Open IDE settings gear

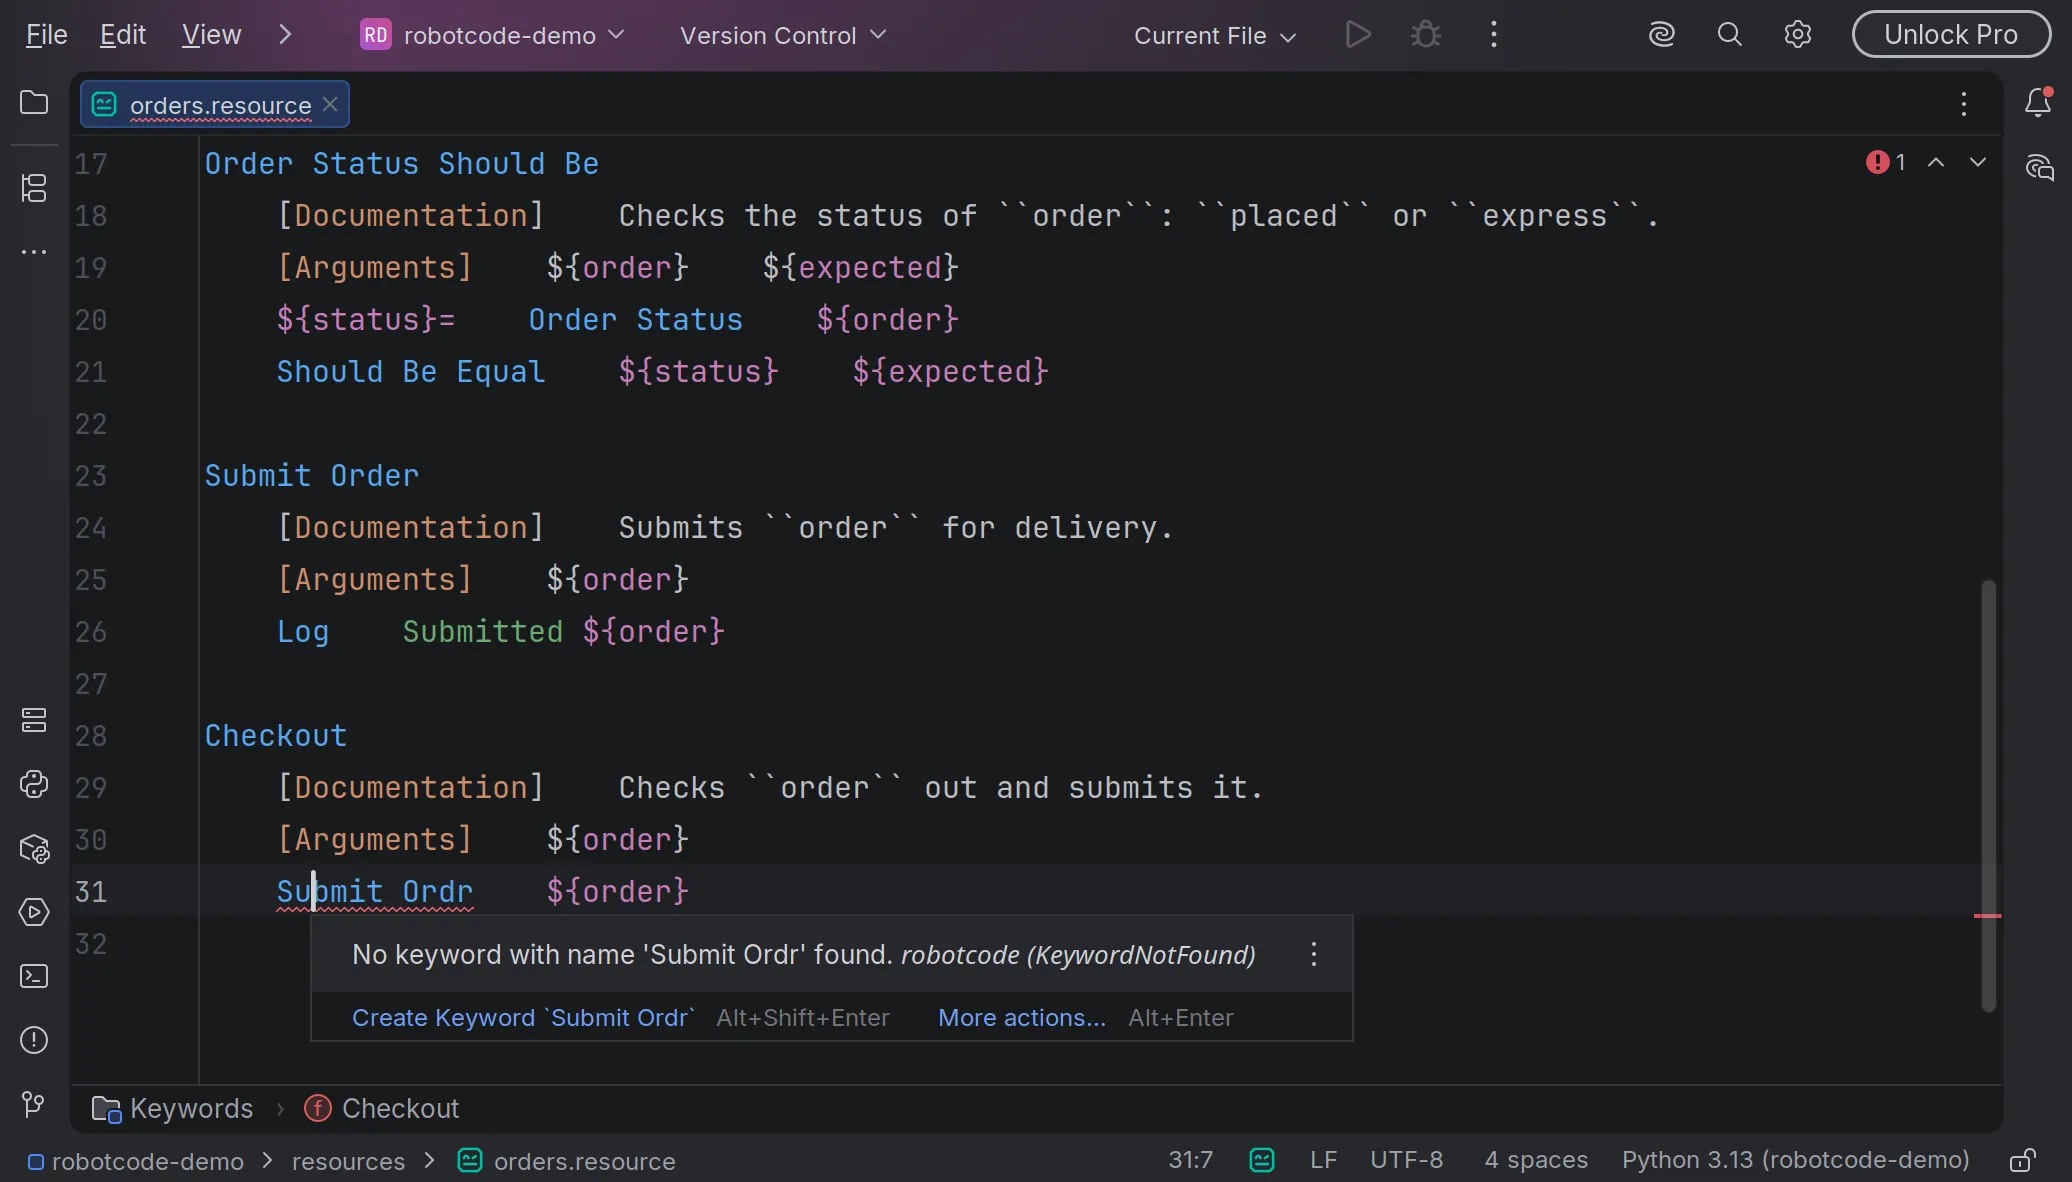coord(1798,35)
